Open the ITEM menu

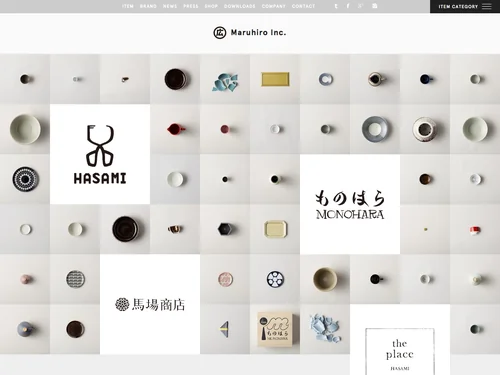tap(128, 6)
